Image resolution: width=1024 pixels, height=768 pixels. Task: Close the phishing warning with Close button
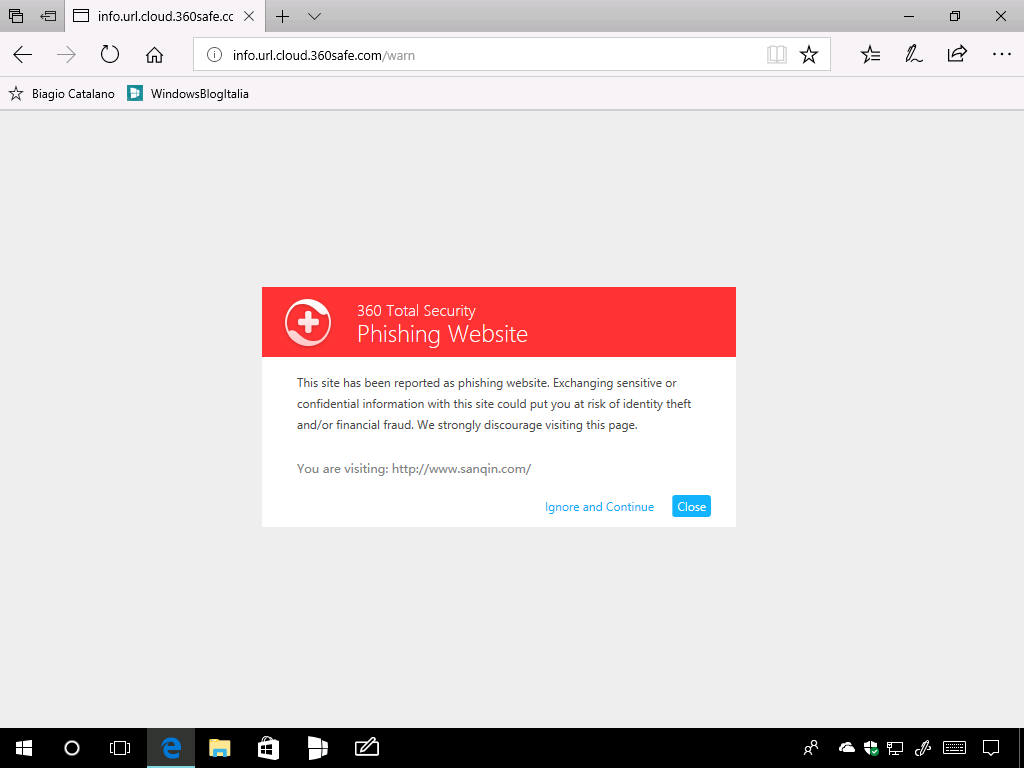pos(692,506)
